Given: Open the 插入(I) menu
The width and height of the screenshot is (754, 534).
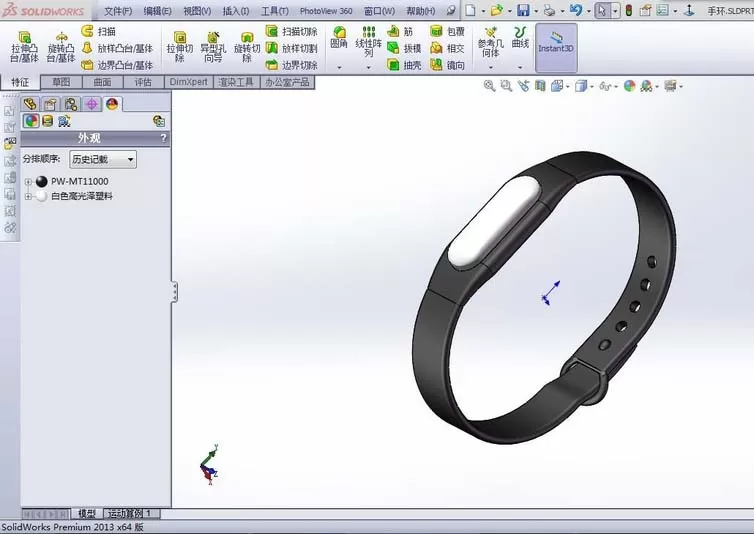Looking at the screenshot, I should pyautogui.click(x=236, y=11).
